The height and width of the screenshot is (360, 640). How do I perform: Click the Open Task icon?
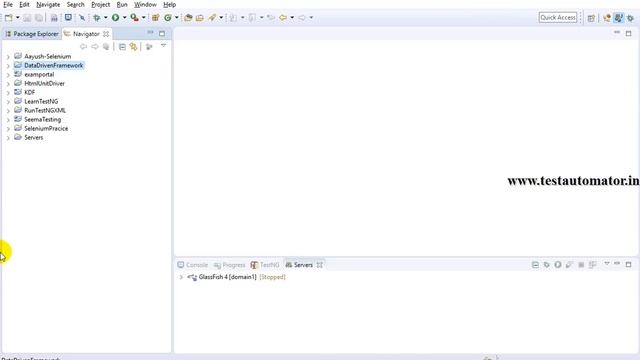[x=200, y=18]
